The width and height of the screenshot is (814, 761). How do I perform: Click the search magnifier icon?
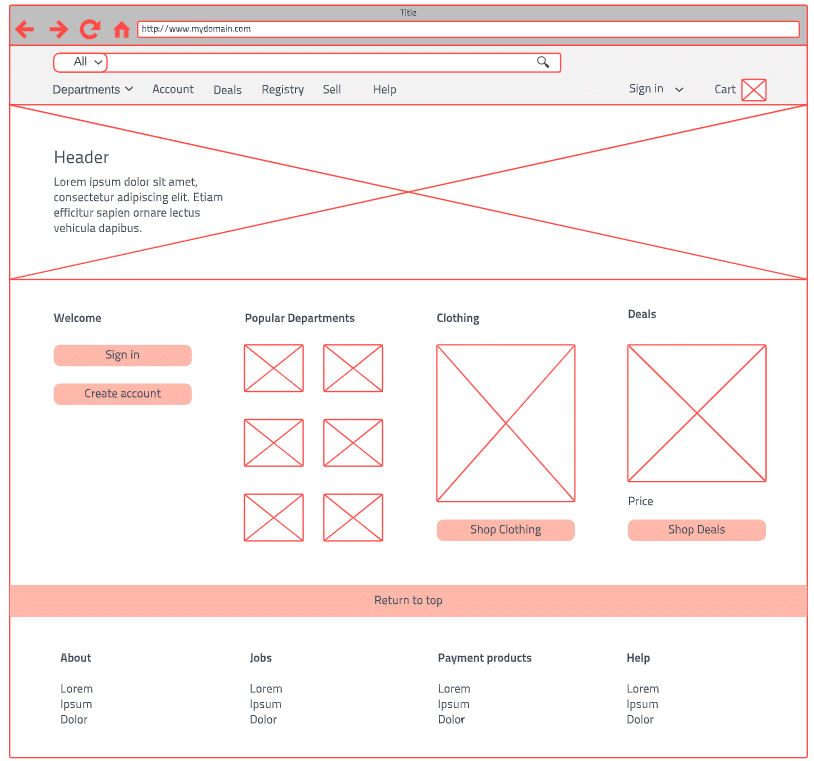(543, 62)
